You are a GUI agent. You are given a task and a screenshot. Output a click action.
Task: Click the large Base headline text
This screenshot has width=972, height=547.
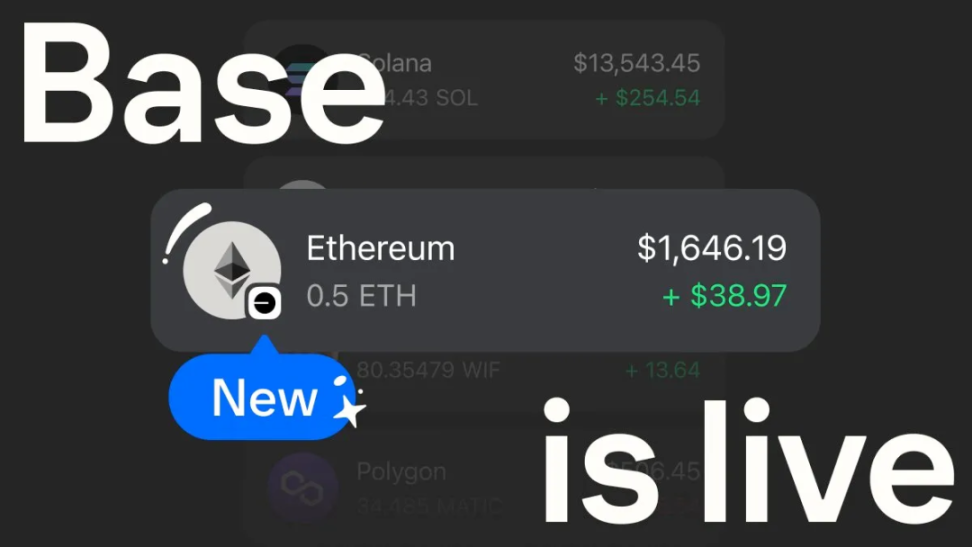(x=203, y=84)
